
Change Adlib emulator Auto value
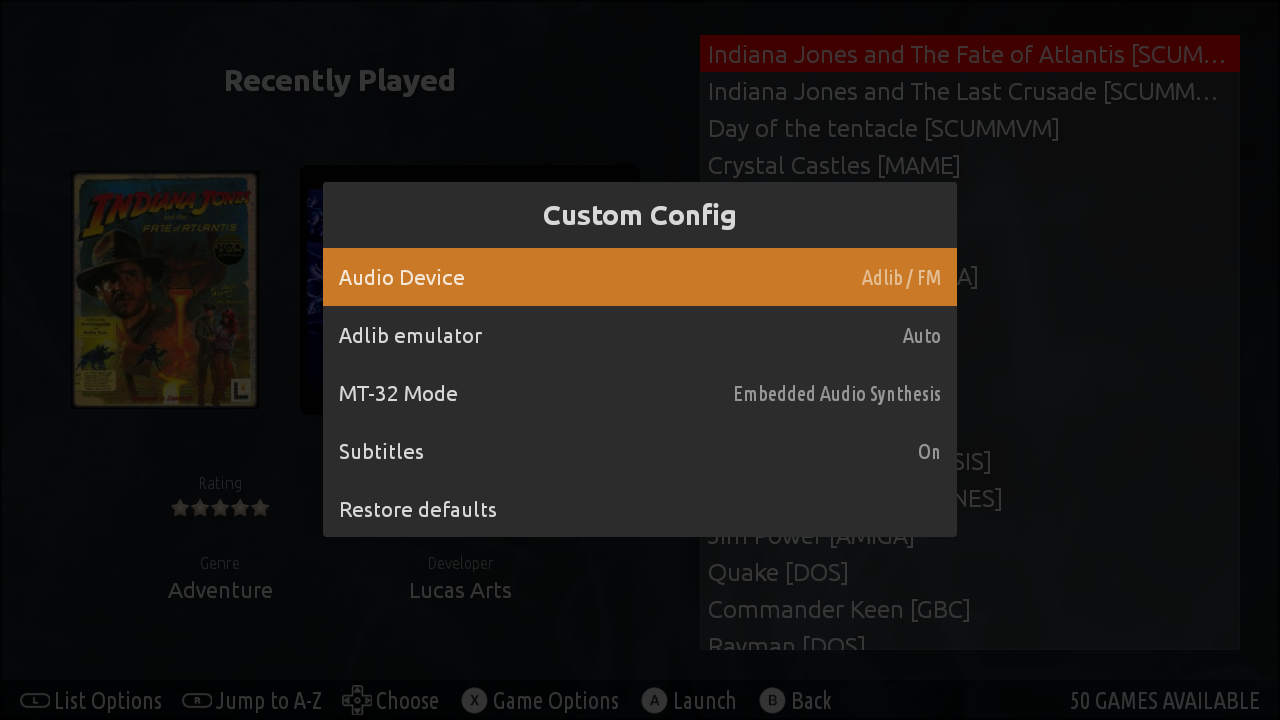click(x=921, y=336)
